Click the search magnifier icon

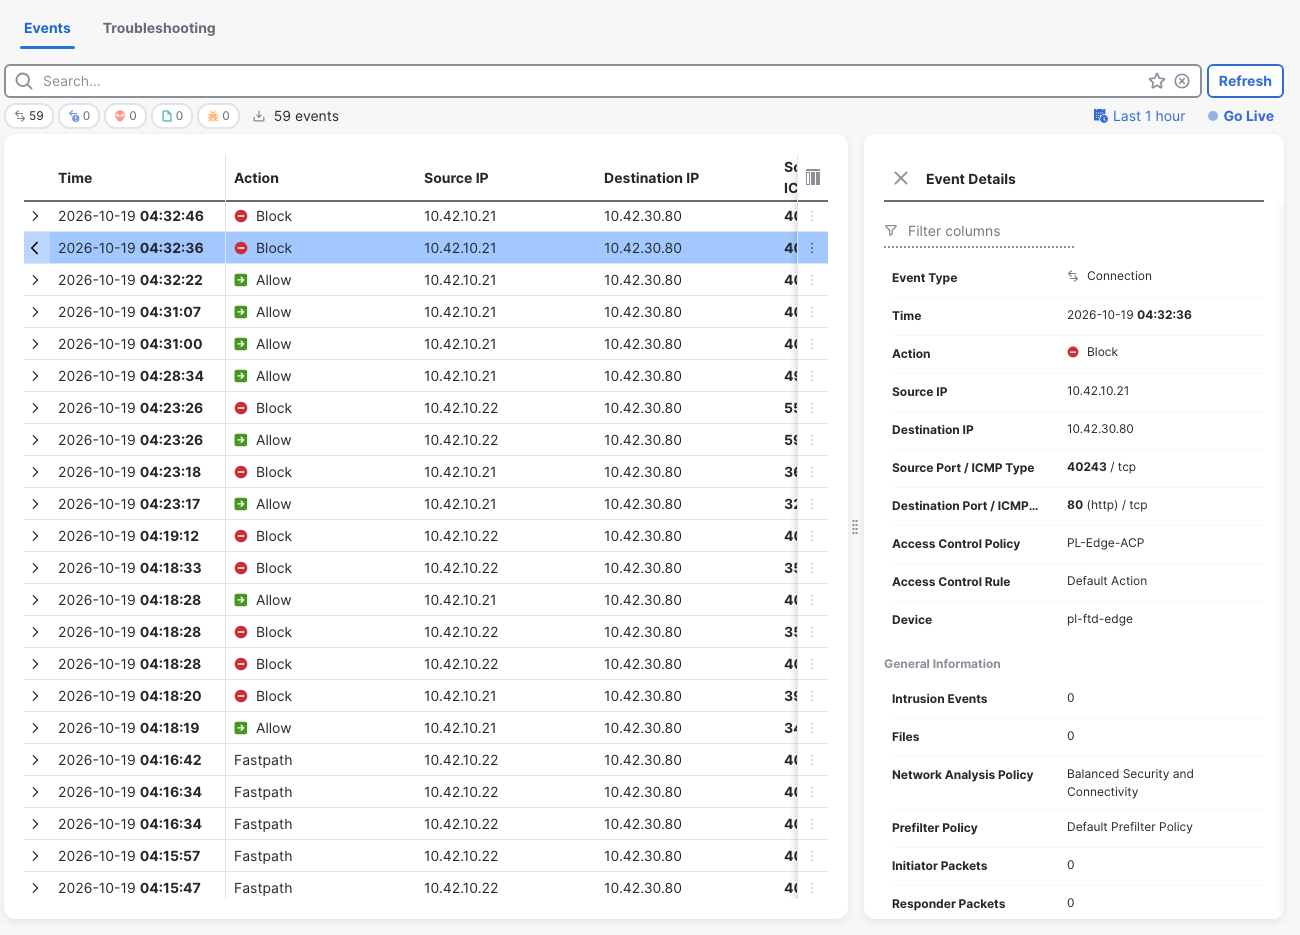(x=24, y=81)
